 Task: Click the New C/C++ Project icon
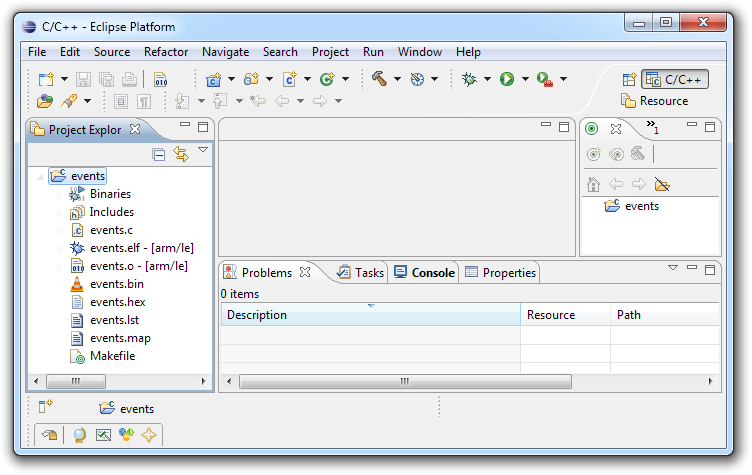click(213, 79)
